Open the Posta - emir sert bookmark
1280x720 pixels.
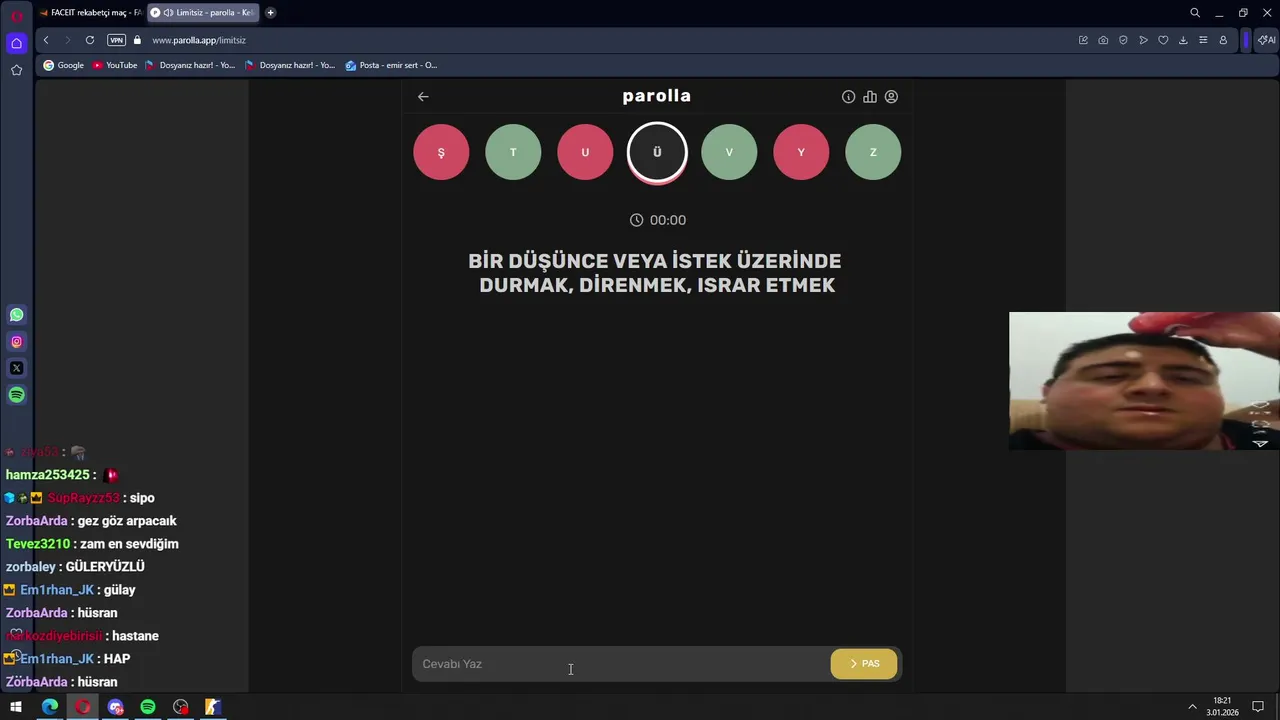(391, 65)
